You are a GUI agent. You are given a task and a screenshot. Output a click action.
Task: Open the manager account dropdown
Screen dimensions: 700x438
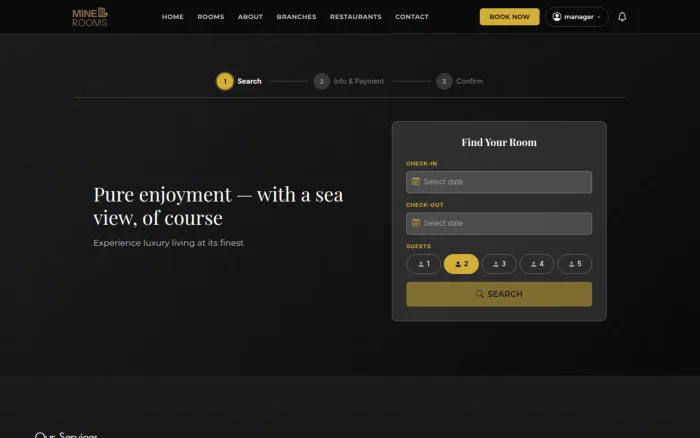coord(576,17)
